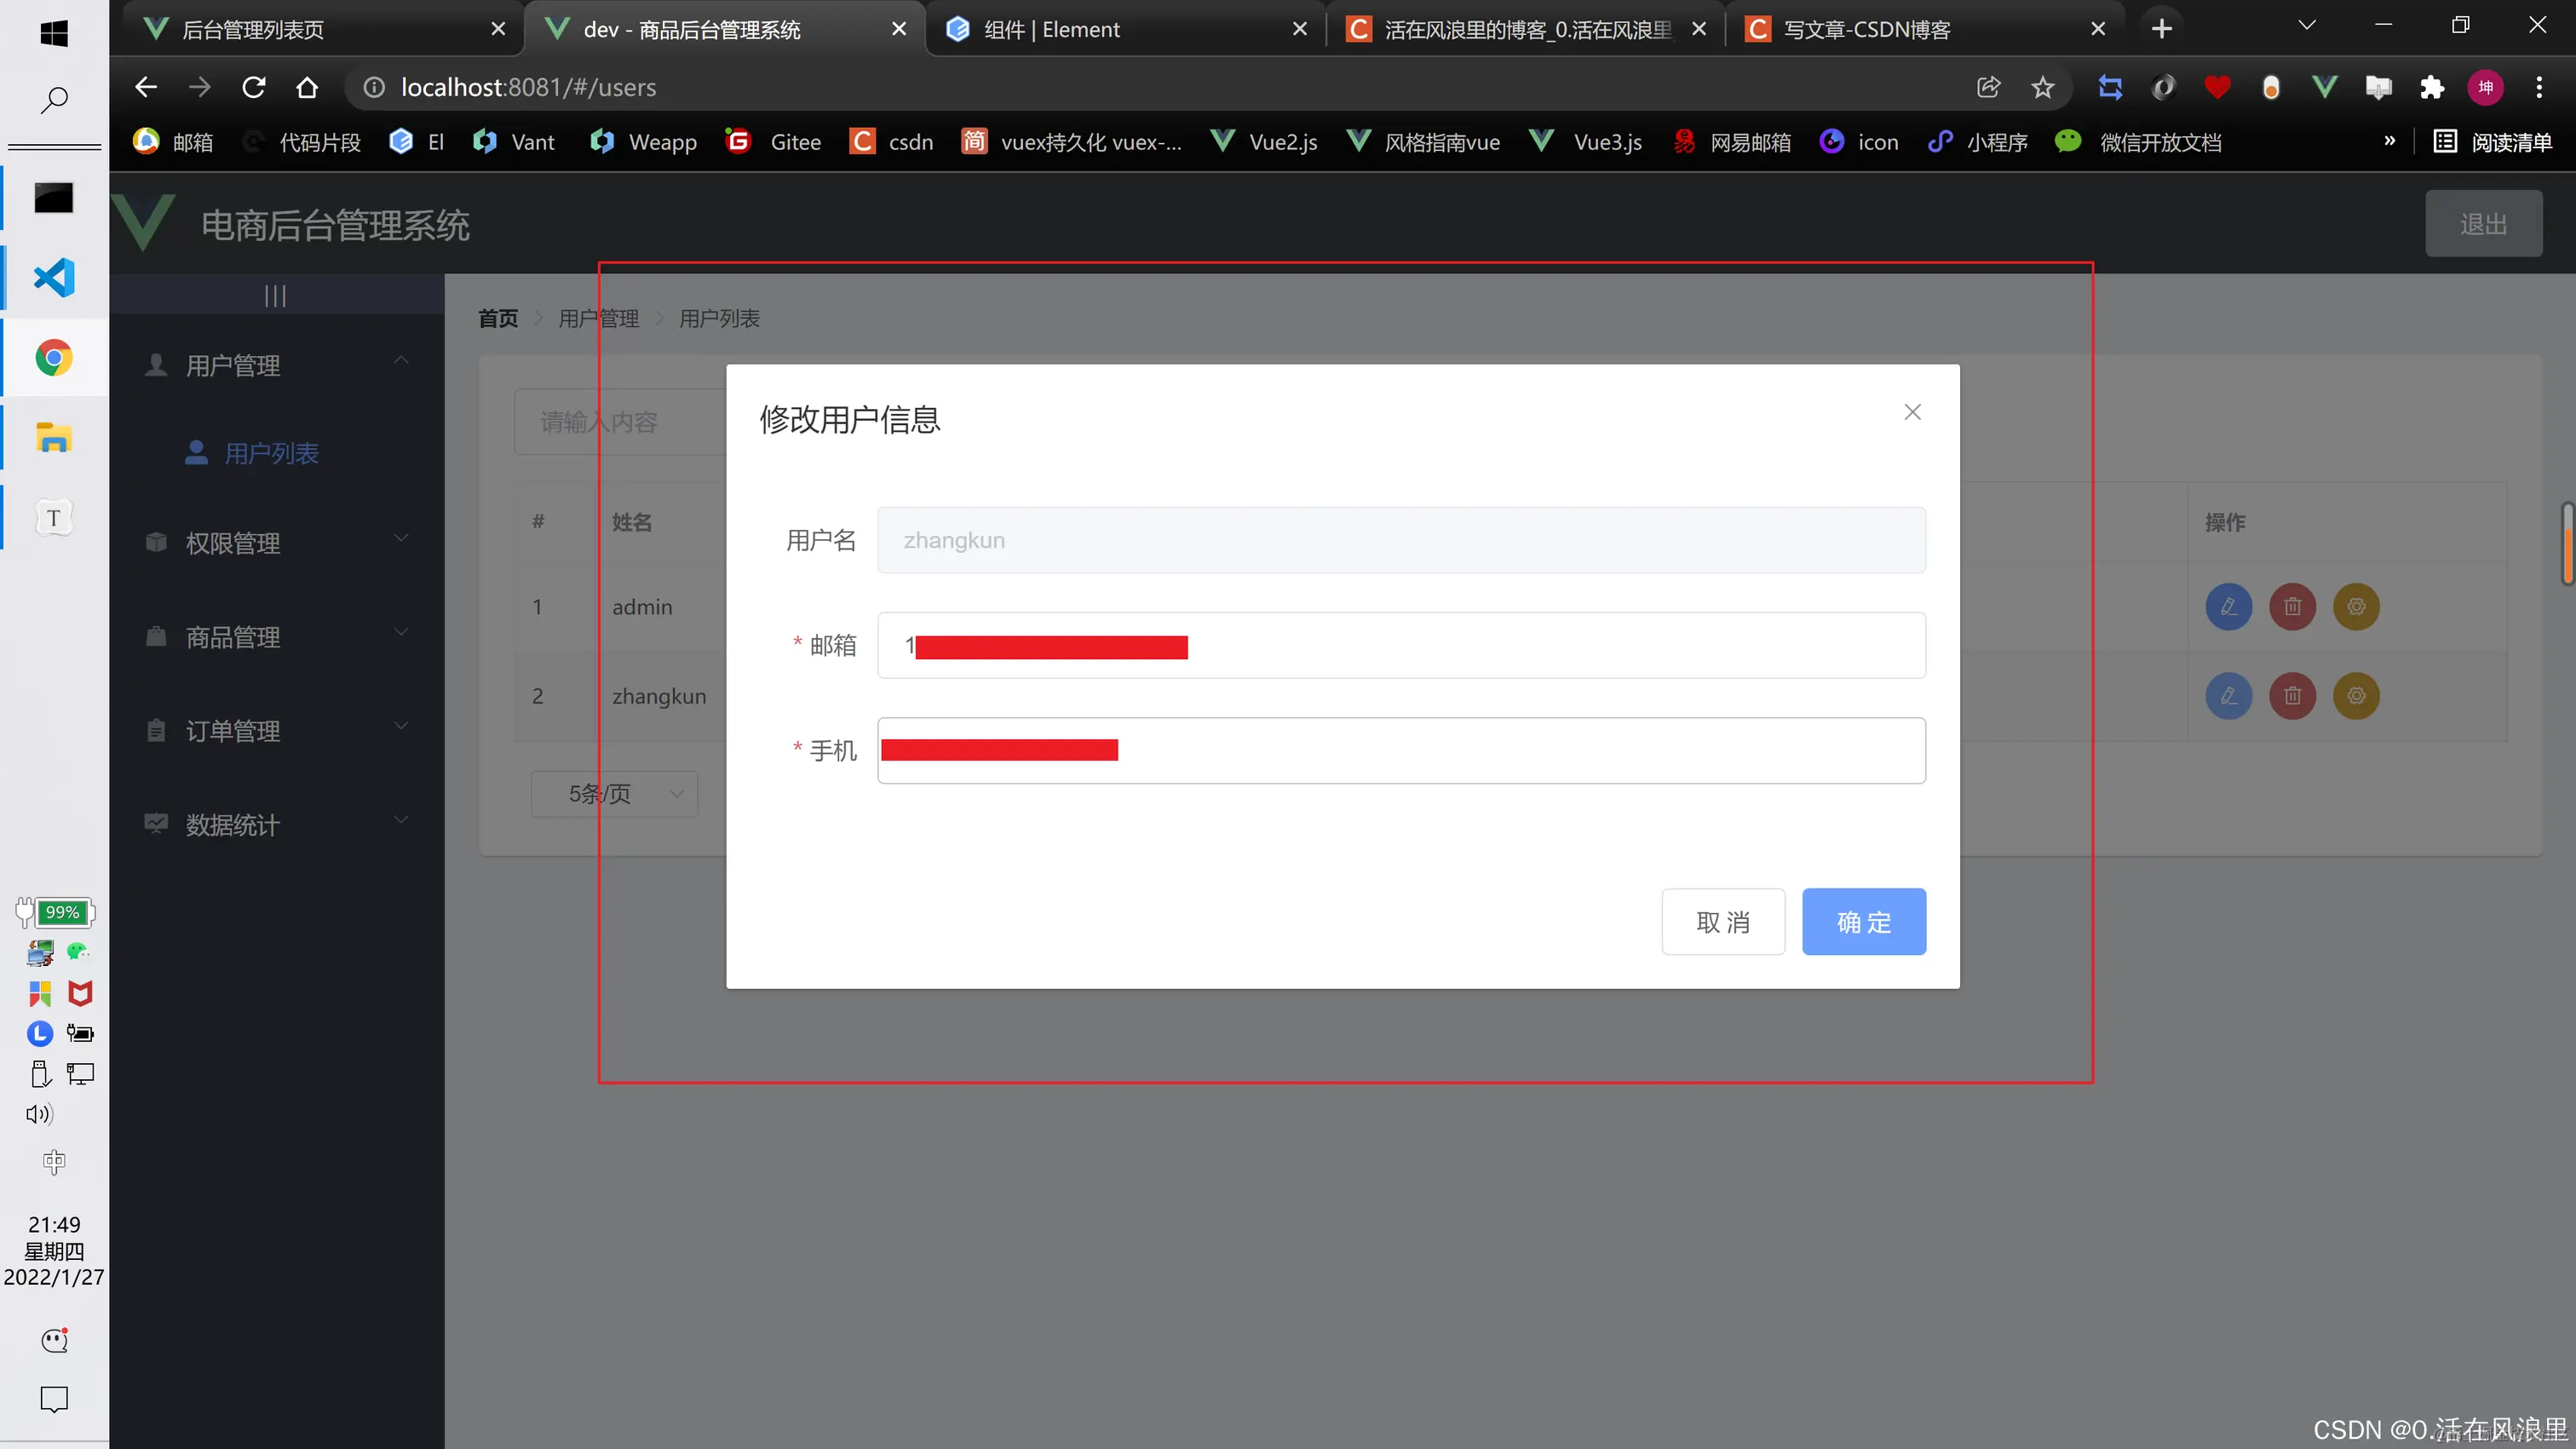
Task: Click the share page icon in address bar
Action: tap(1988, 87)
